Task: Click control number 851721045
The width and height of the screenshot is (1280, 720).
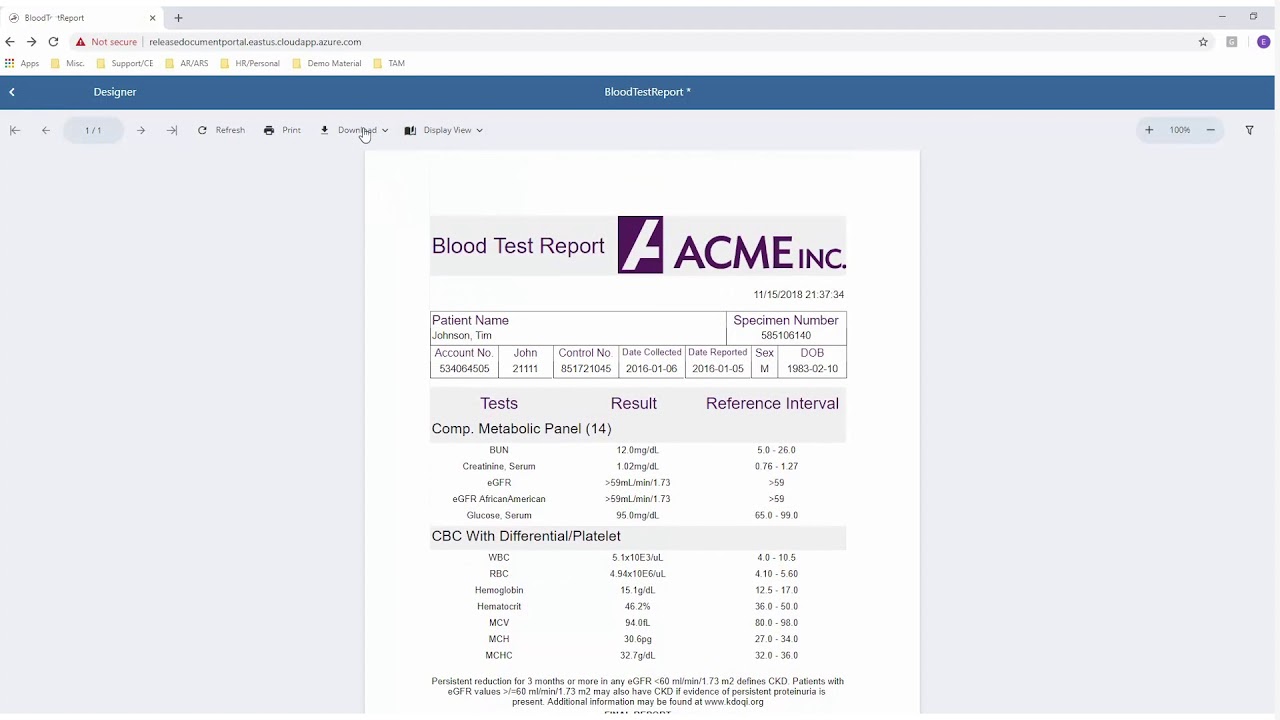Action: 585,369
